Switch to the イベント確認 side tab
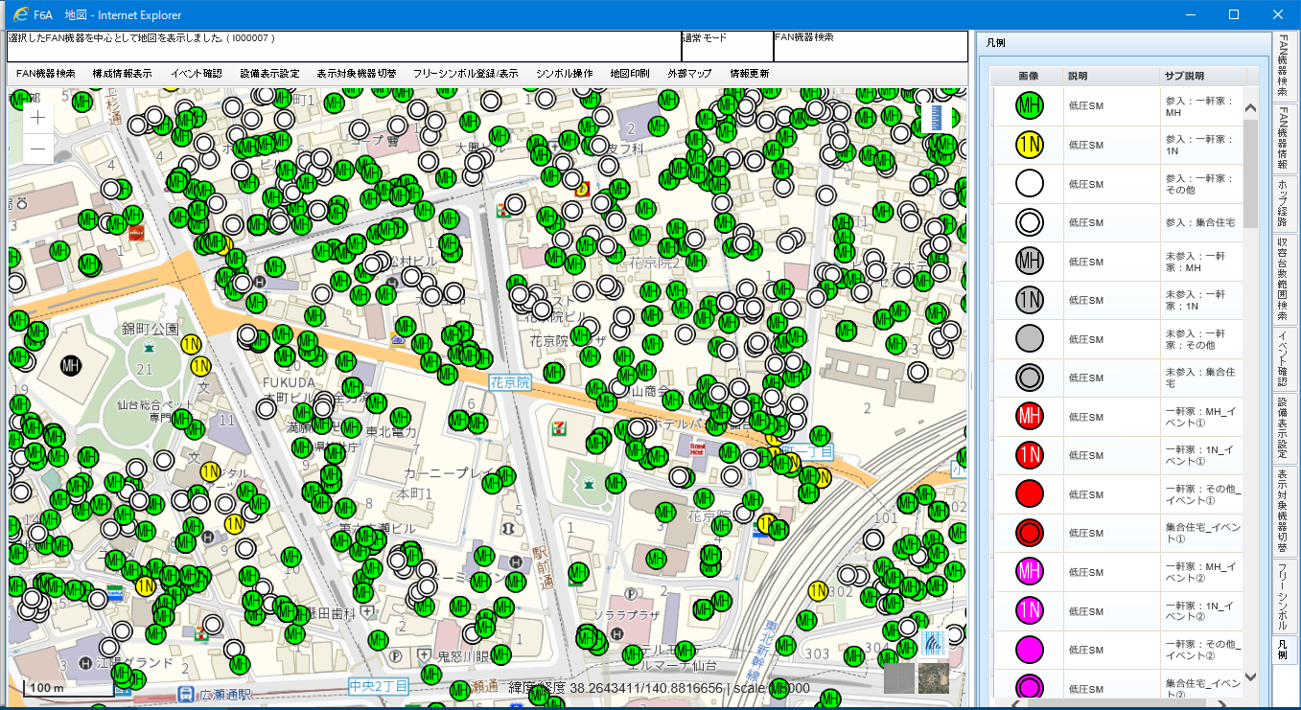 pos(1283,359)
